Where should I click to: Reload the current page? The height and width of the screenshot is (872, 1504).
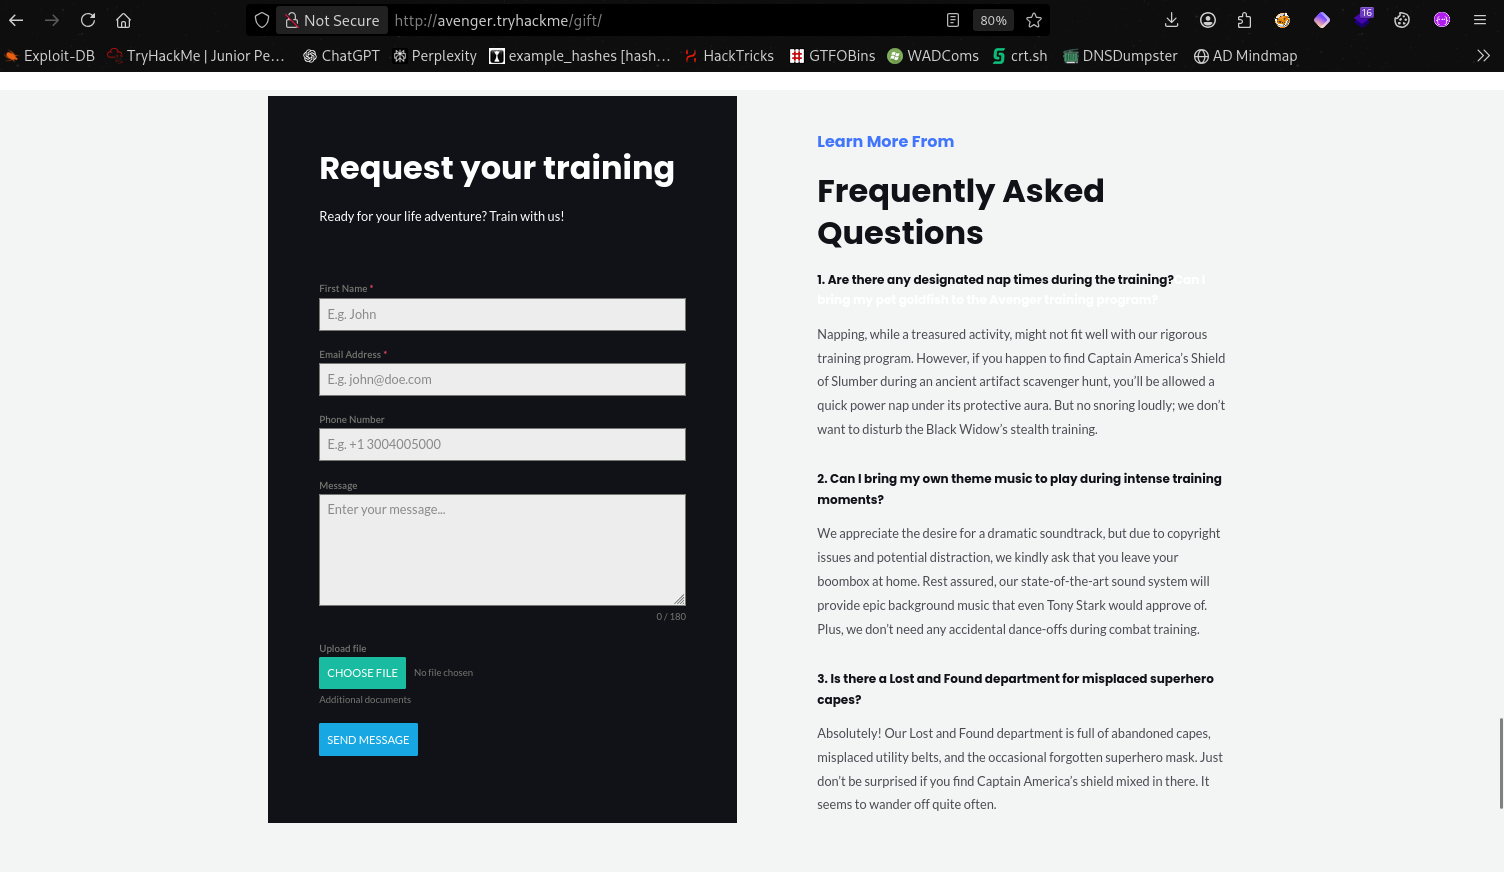[x=88, y=20]
